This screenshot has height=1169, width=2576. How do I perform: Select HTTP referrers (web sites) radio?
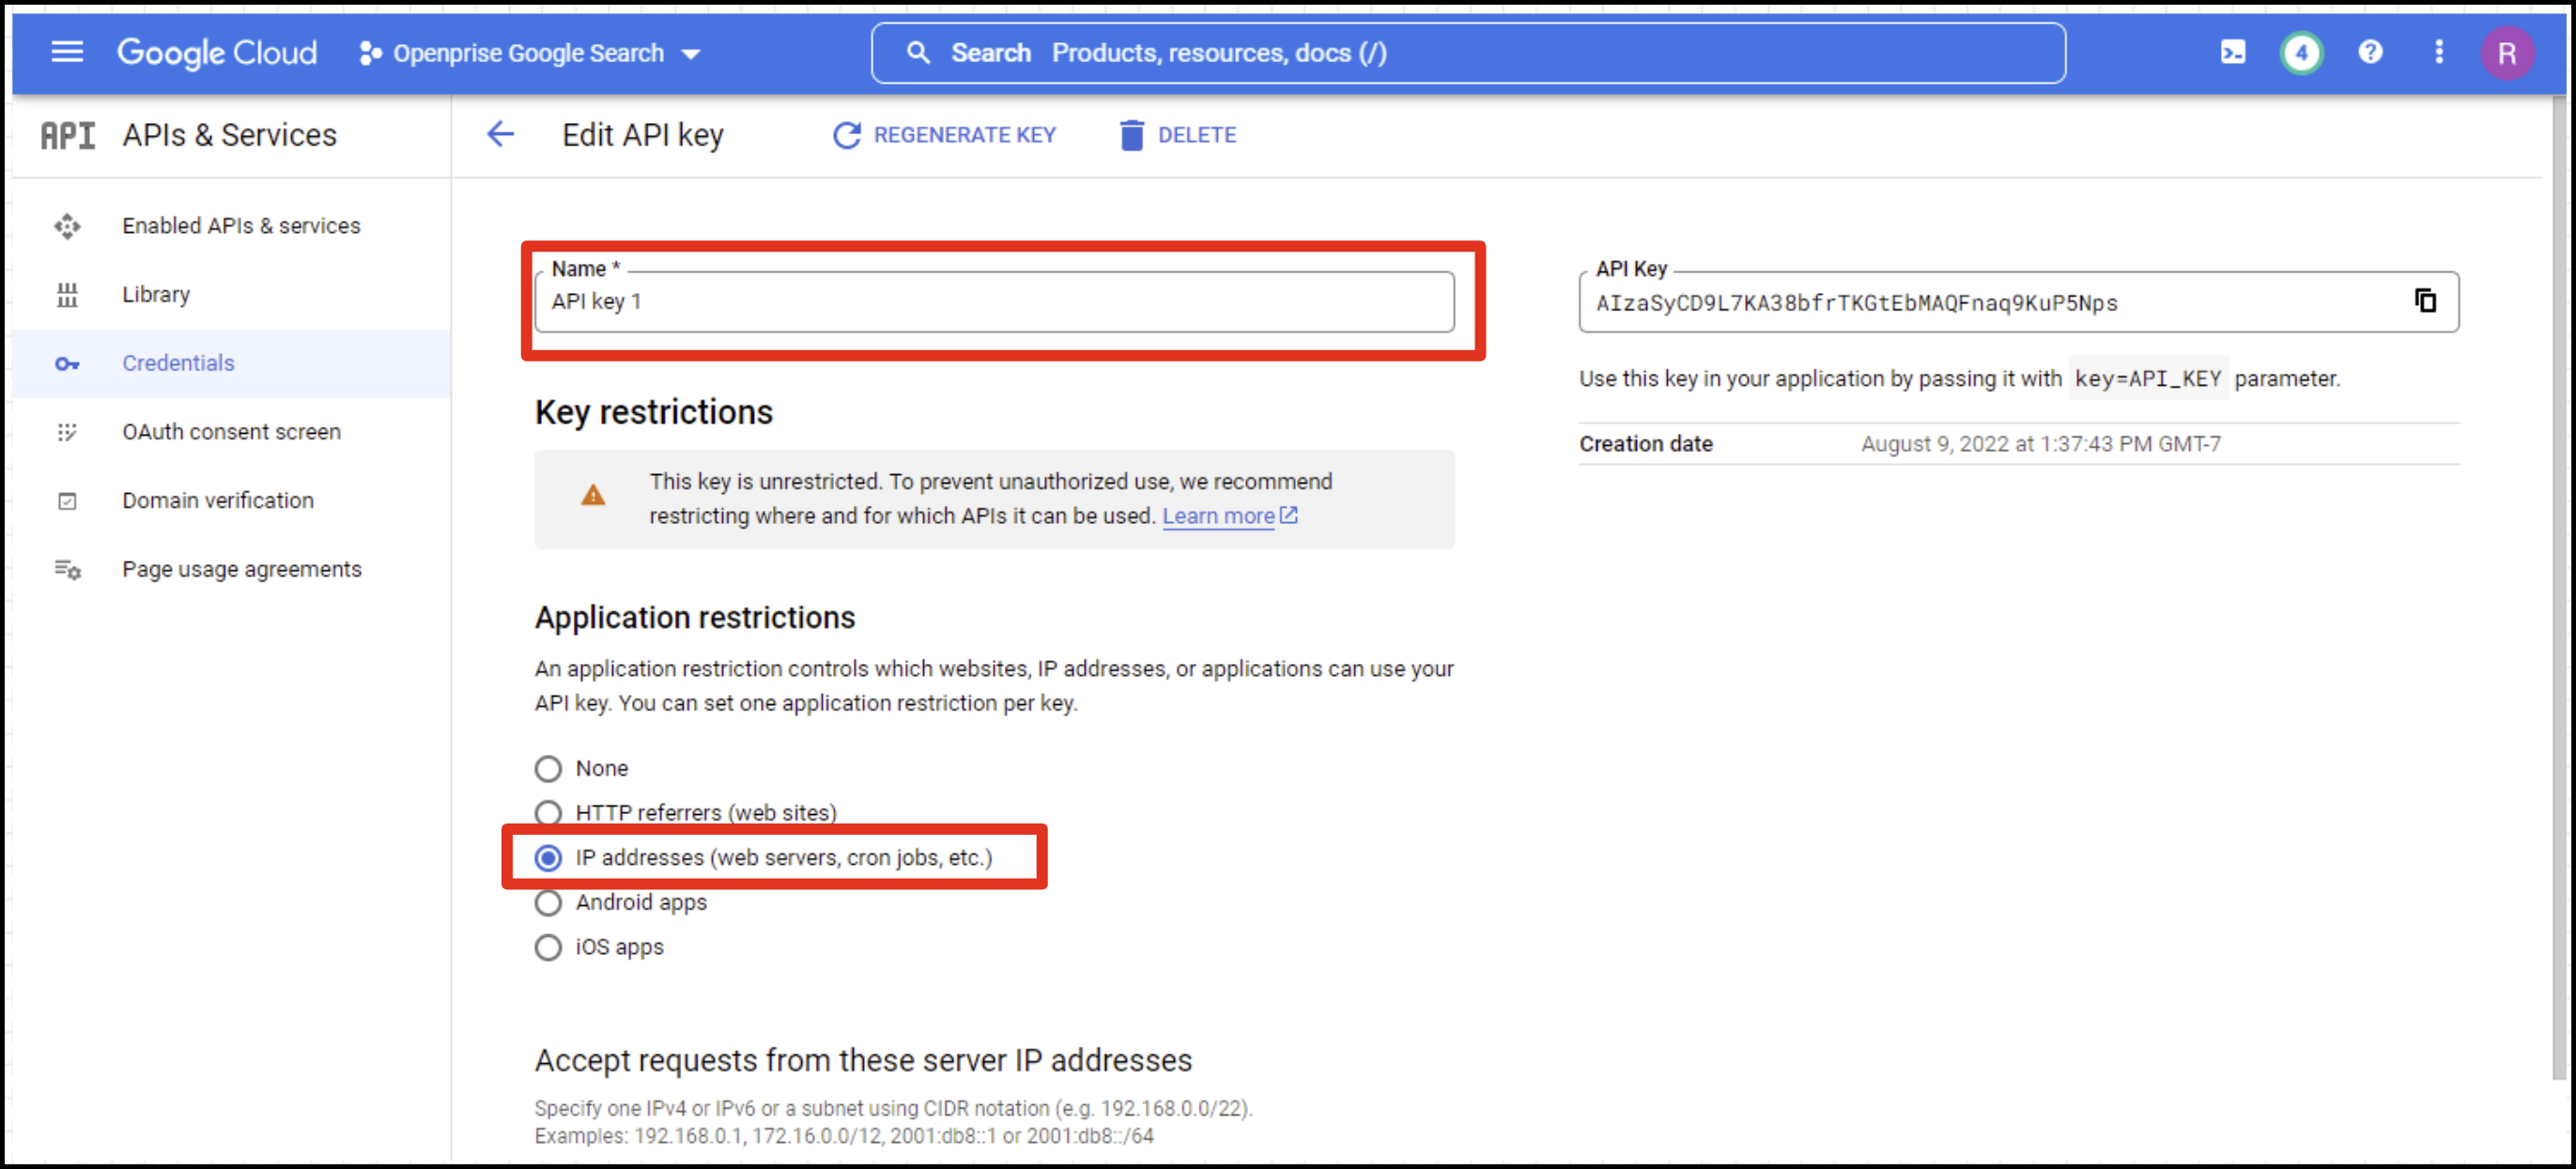pos(548,813)
